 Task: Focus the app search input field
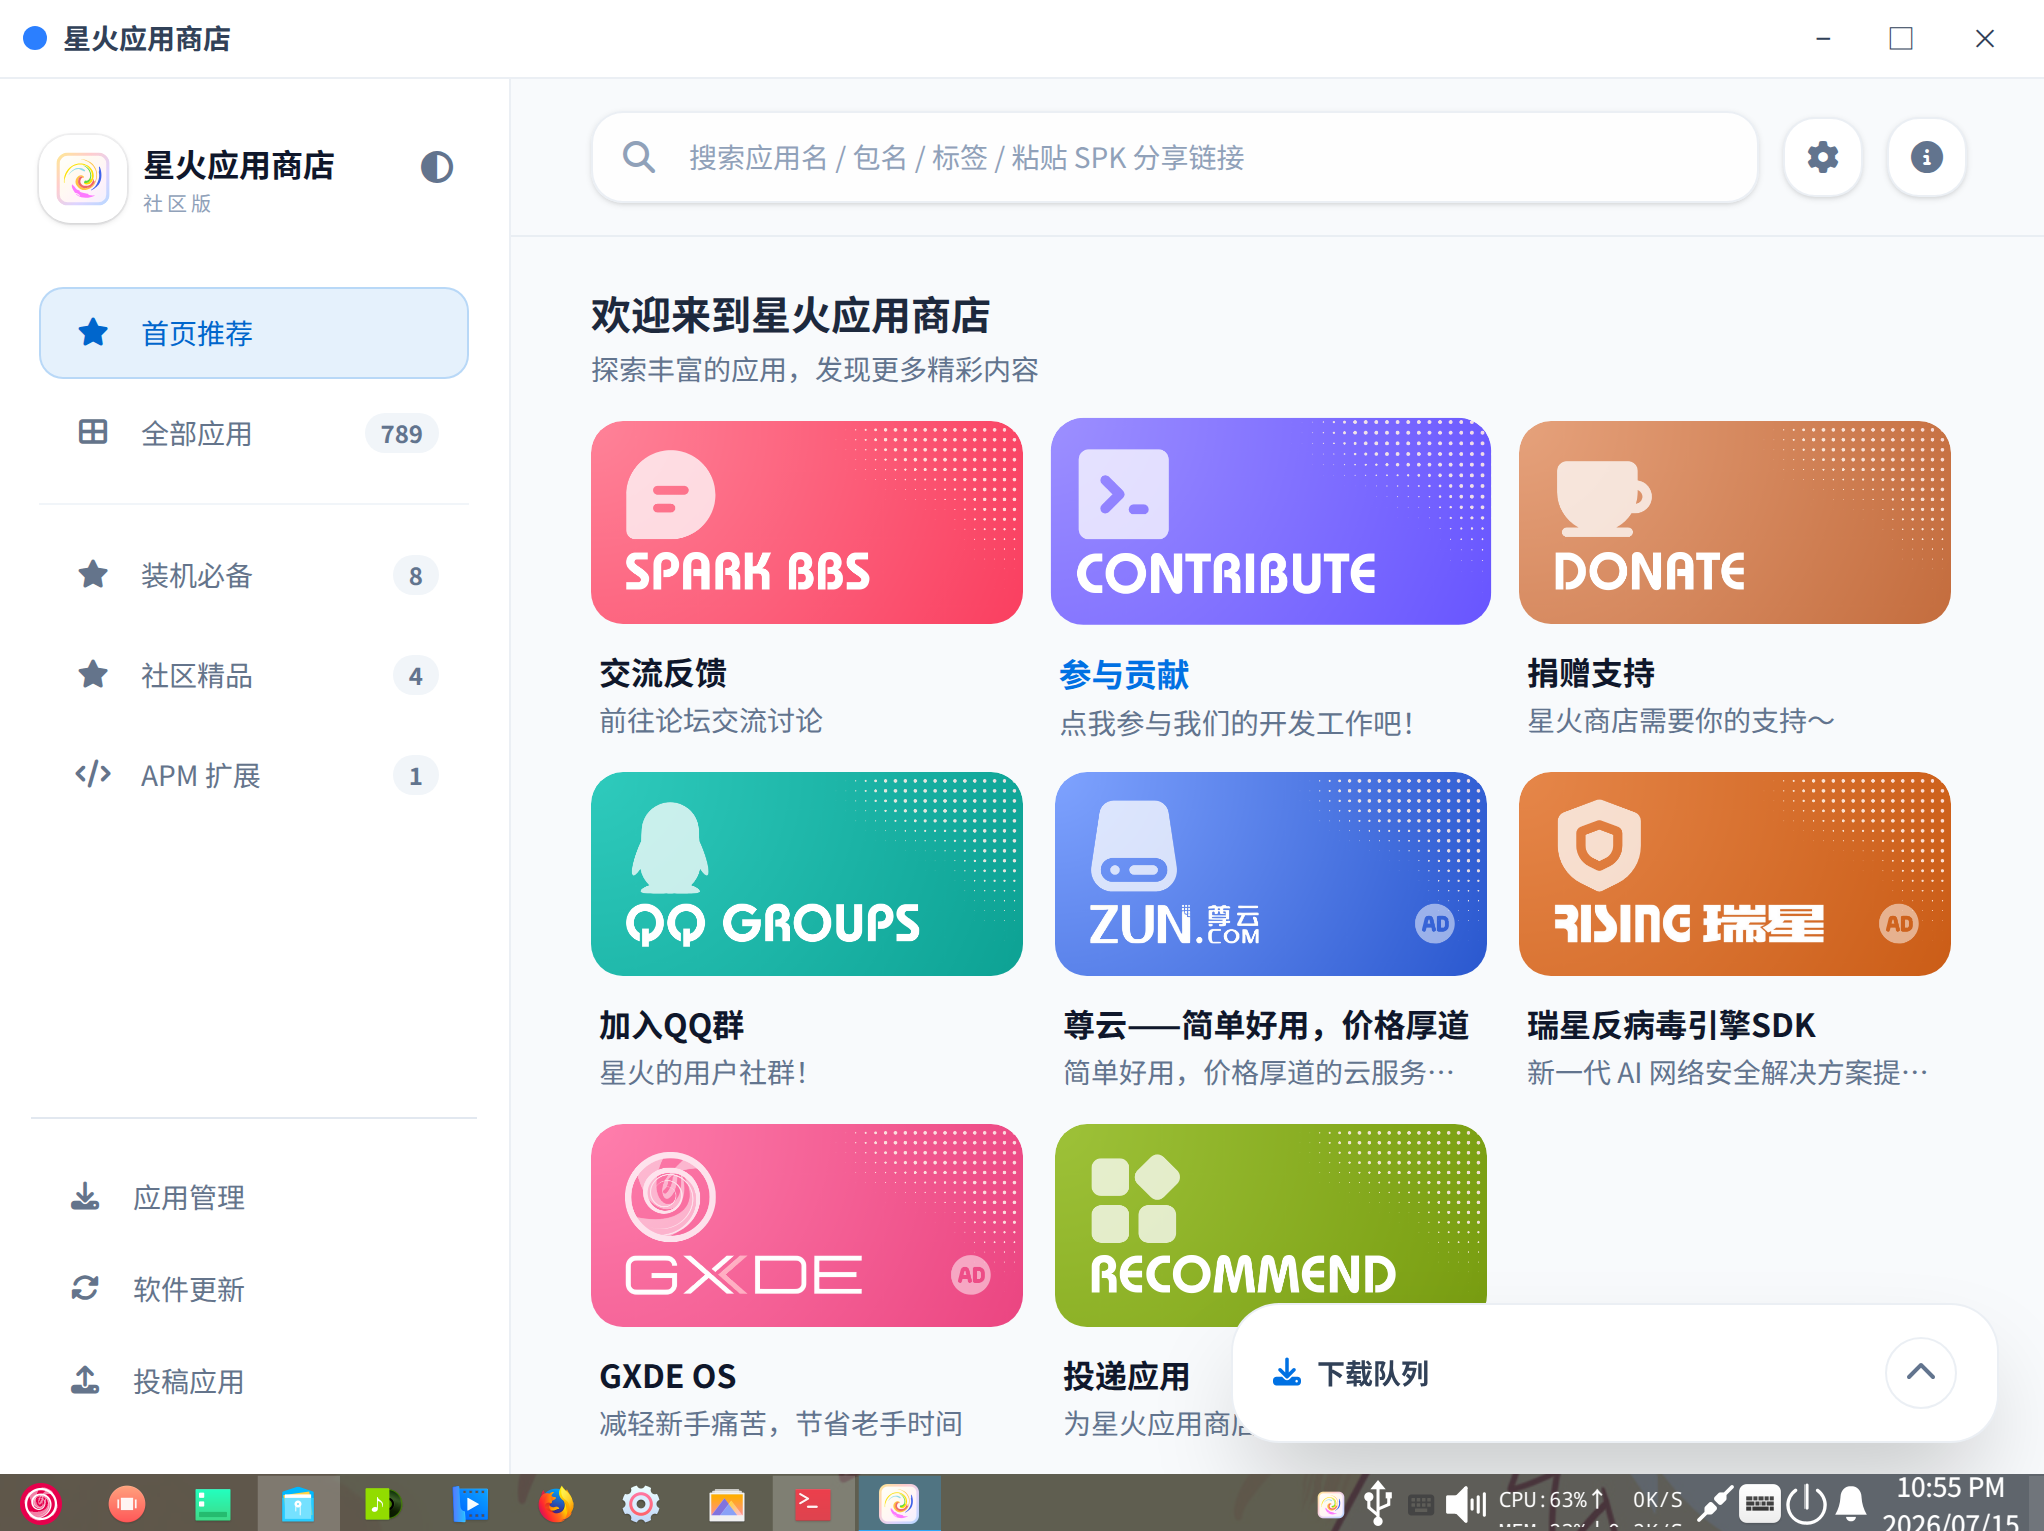click(x=1174, y=157)
